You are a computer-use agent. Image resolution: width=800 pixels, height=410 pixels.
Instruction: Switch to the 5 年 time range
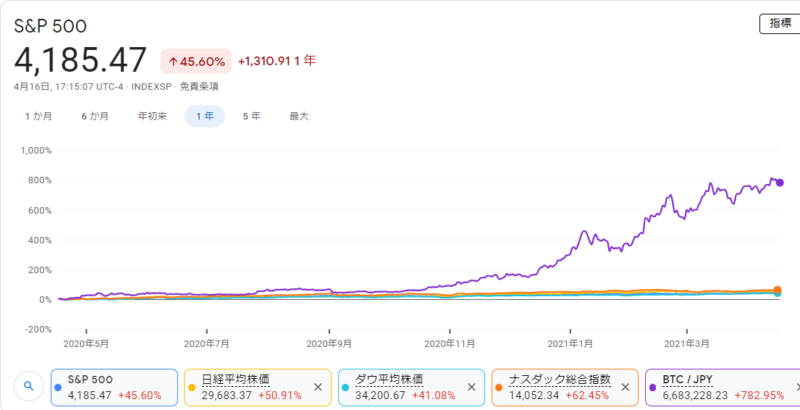(x=252, y=116)
